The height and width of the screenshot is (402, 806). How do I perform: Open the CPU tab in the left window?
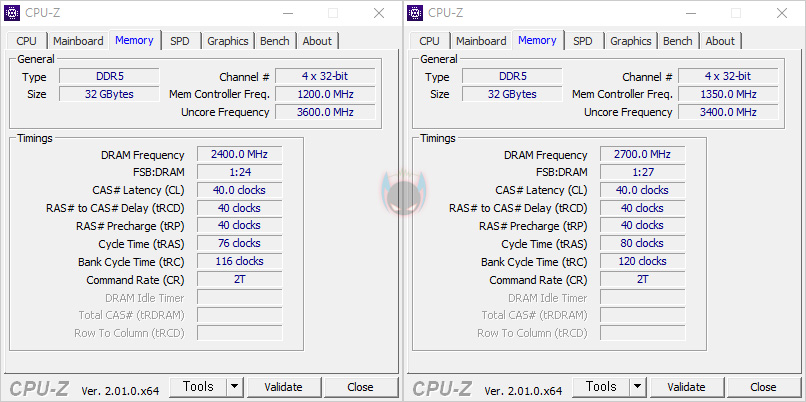coord(26,41)
